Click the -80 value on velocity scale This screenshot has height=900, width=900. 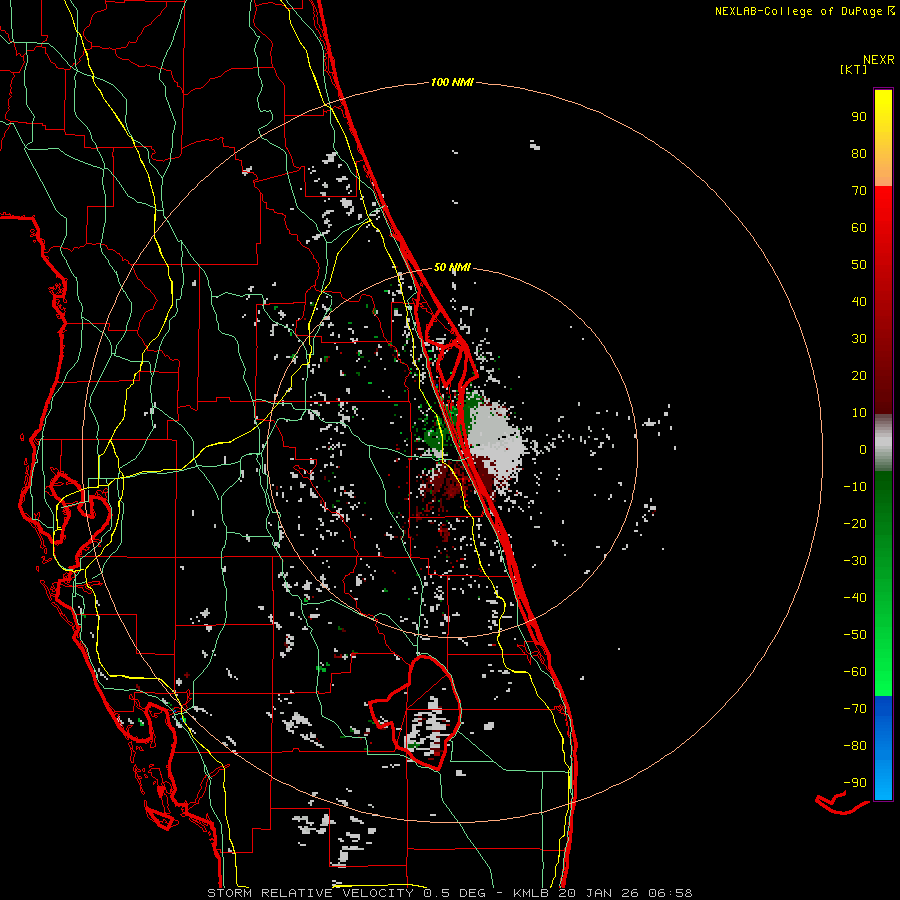pyautogui.click(x=855, y=746)
